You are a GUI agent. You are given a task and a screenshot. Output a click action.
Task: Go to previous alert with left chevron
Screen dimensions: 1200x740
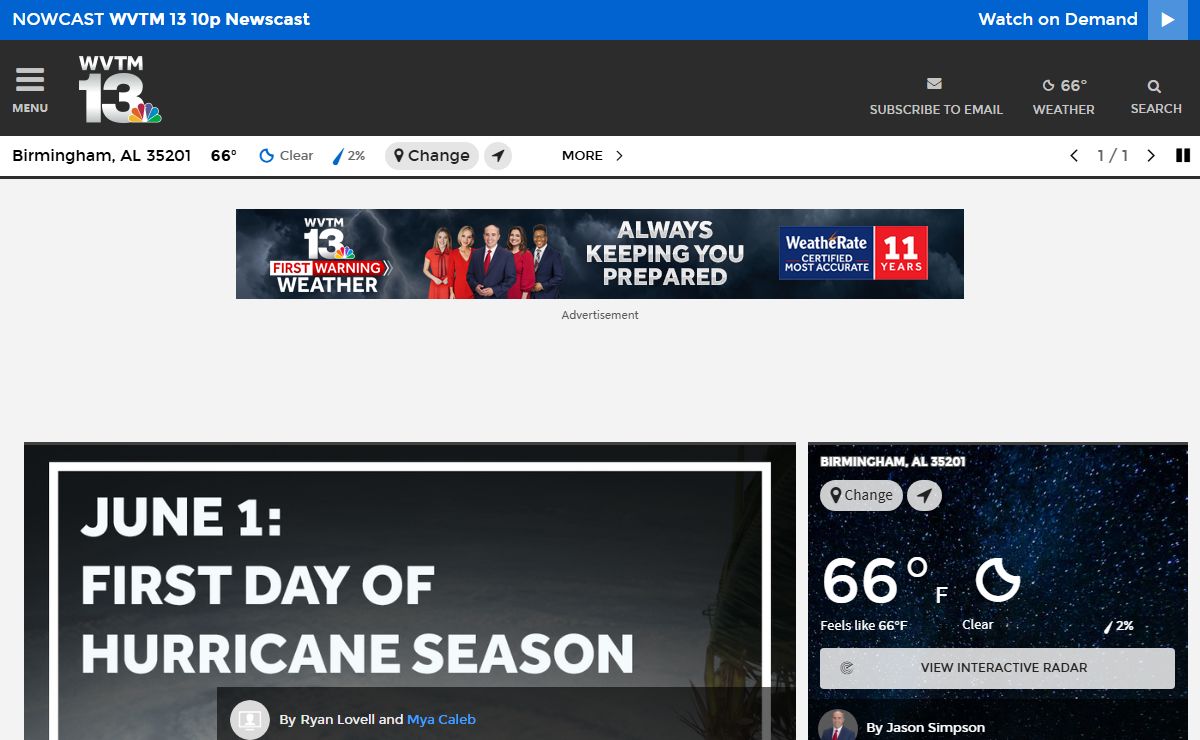1074,156
